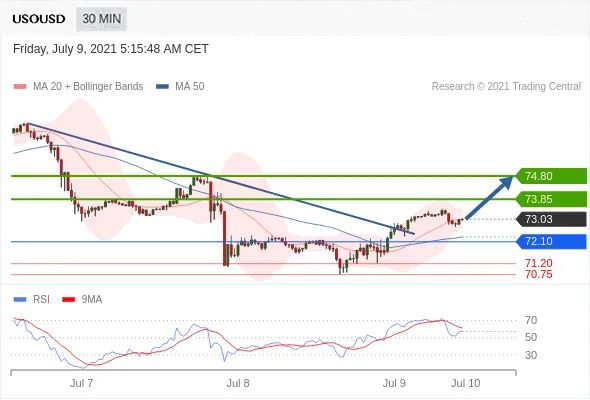
Task: Click the USOUSD symbol title
Action: click(x=39, y=19)
